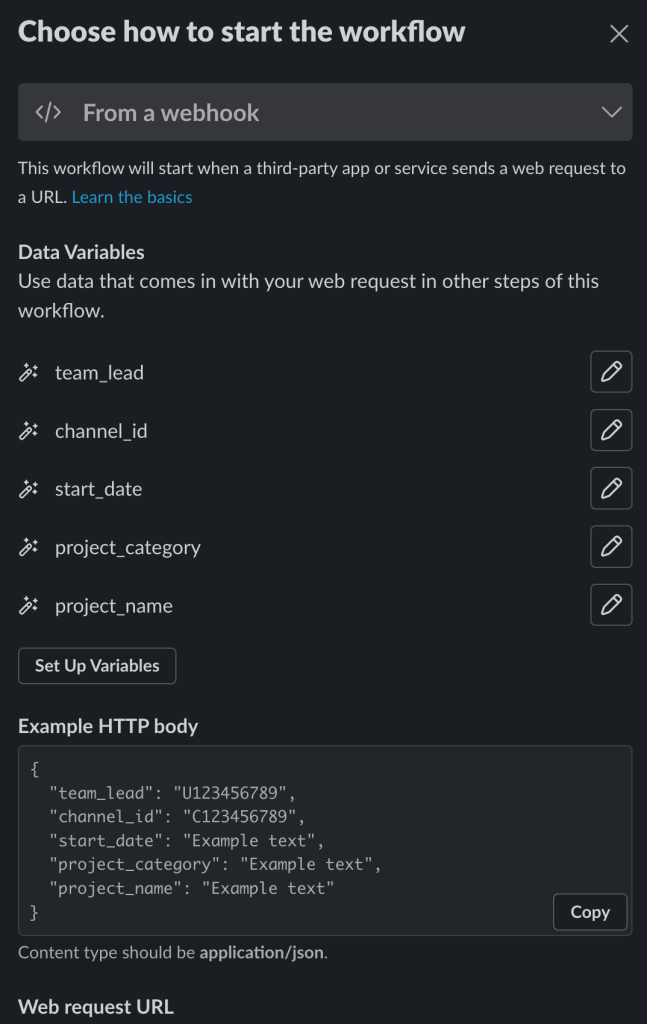647x1024 pixels.
Task: Click the Set Up Variables button
Action: point(96,665)
